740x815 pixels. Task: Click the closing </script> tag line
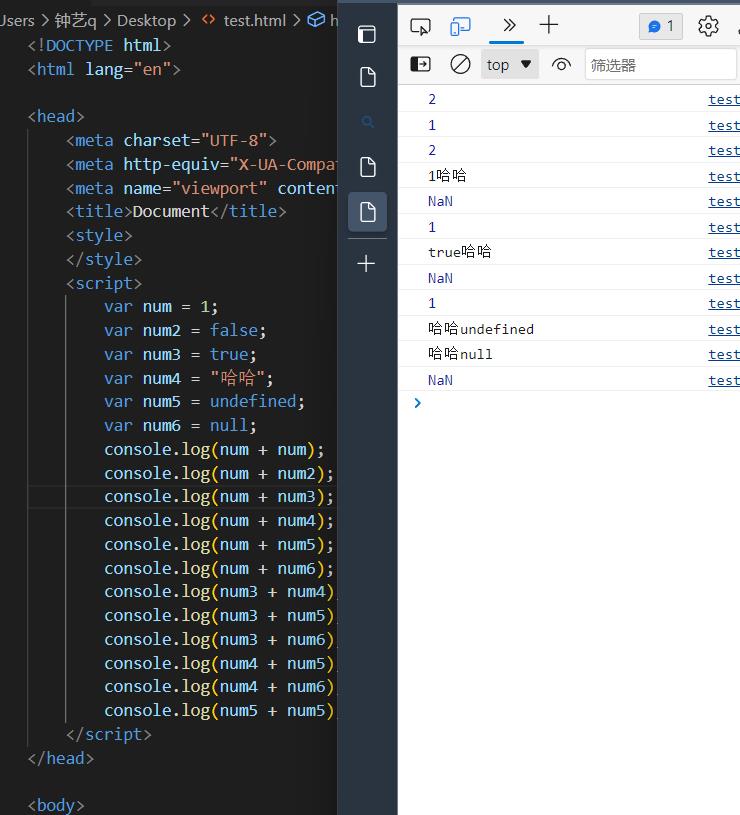pyautogui.click(x=109, y=734)
